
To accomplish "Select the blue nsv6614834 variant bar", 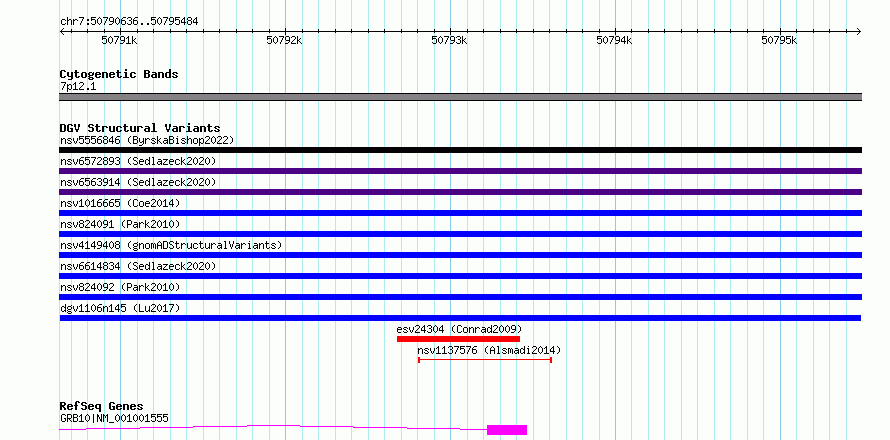I will point(460,276).
